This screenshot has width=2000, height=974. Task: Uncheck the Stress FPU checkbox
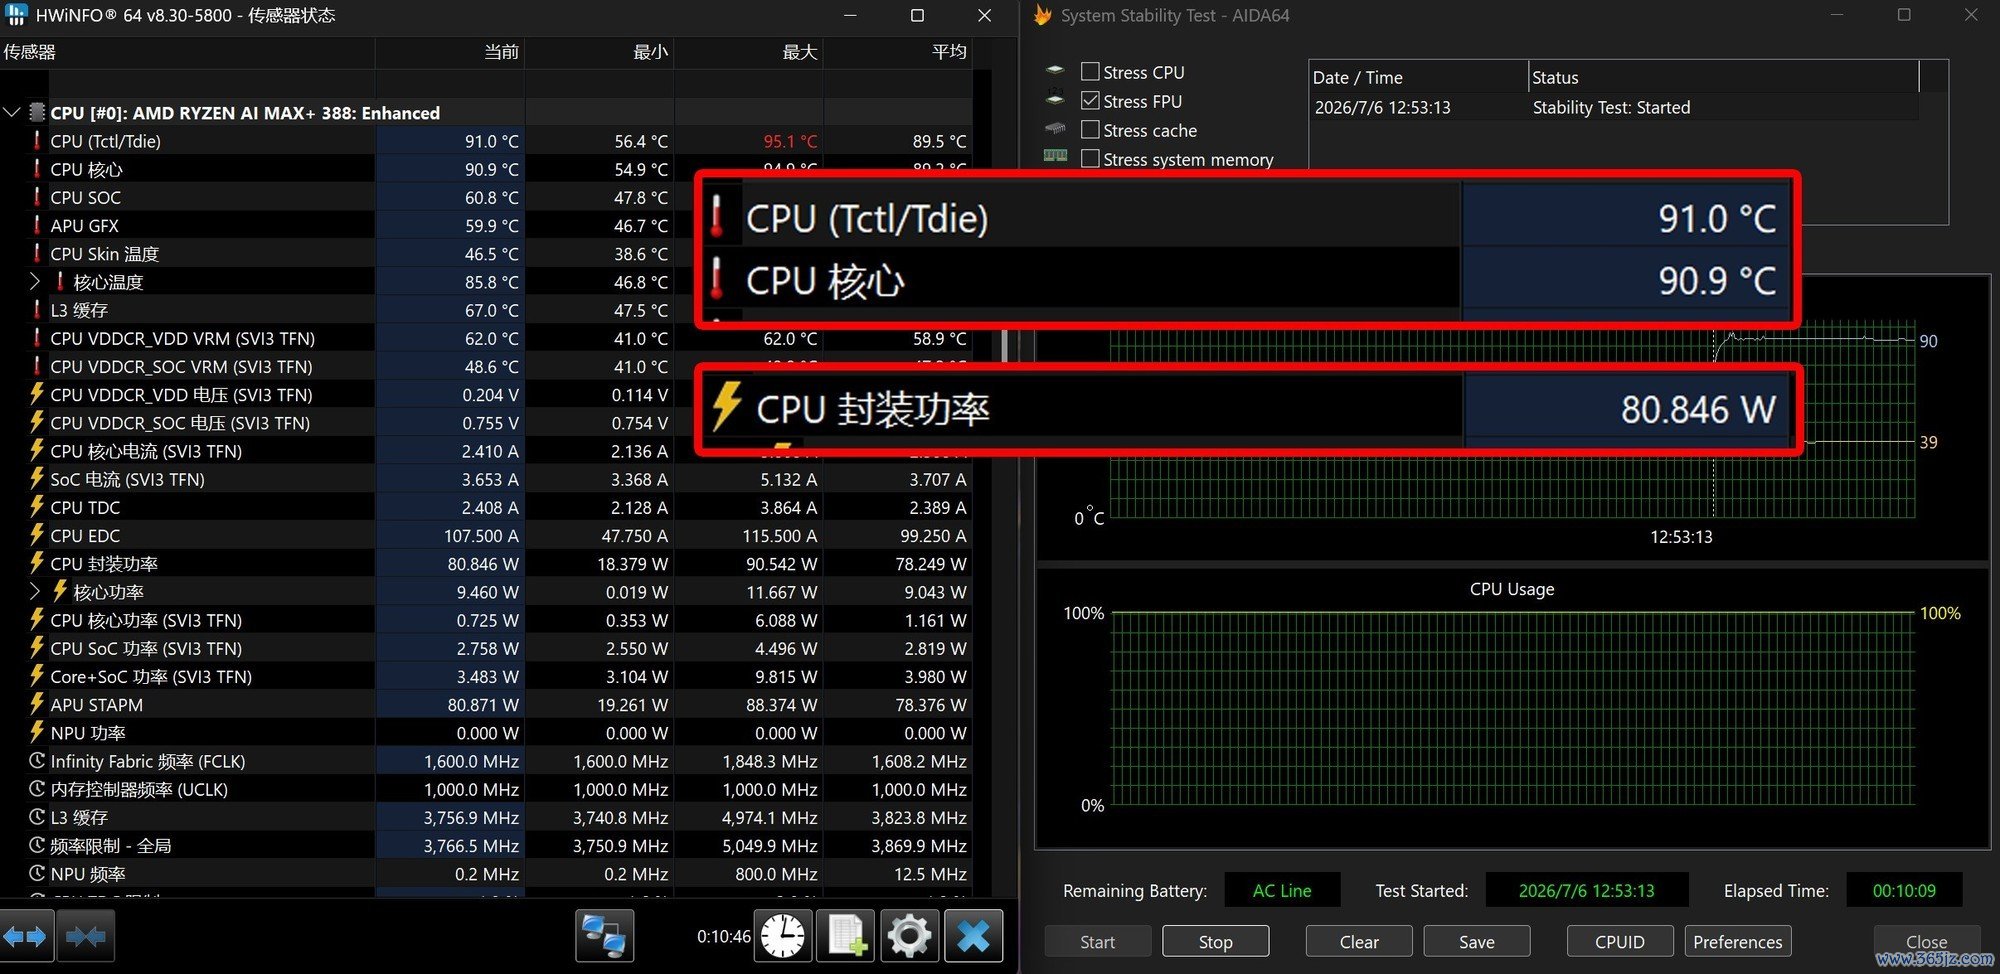click(x=1090, y=100)
